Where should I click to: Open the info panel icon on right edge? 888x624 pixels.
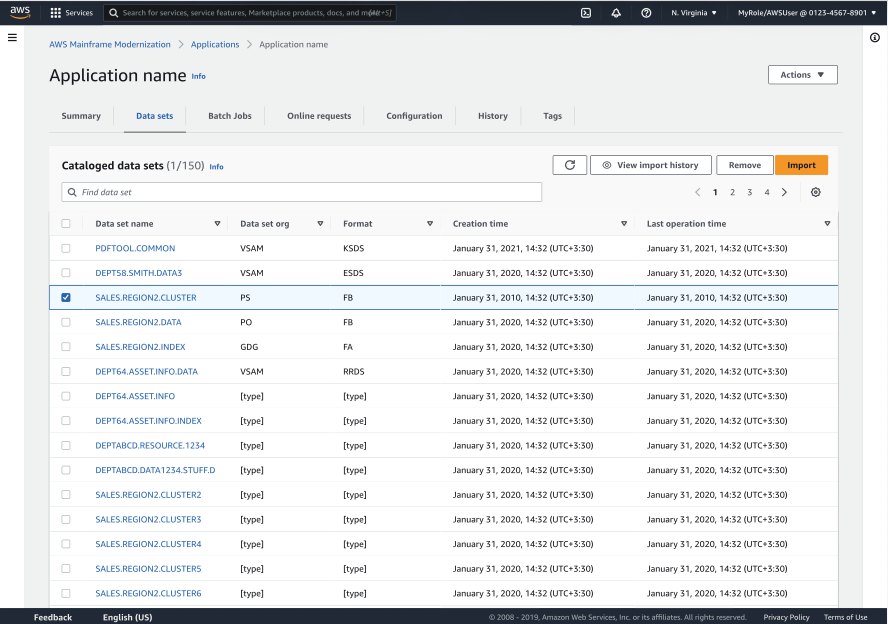click(x=875, y=37)
